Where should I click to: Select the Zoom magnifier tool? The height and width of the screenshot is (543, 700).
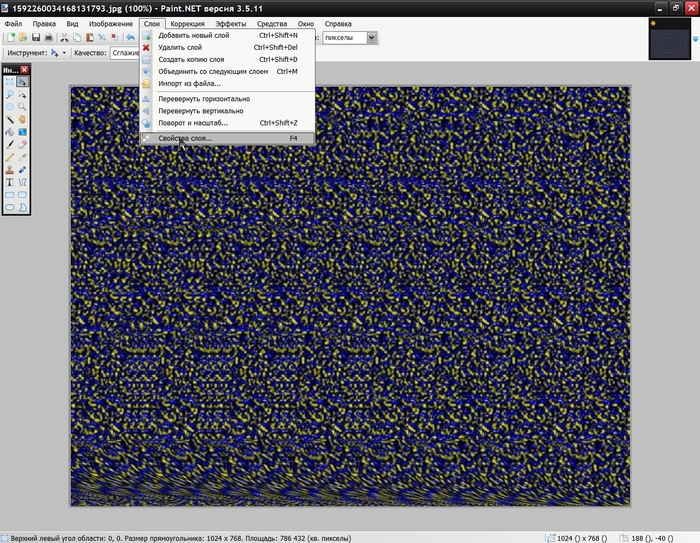(22, 107)
